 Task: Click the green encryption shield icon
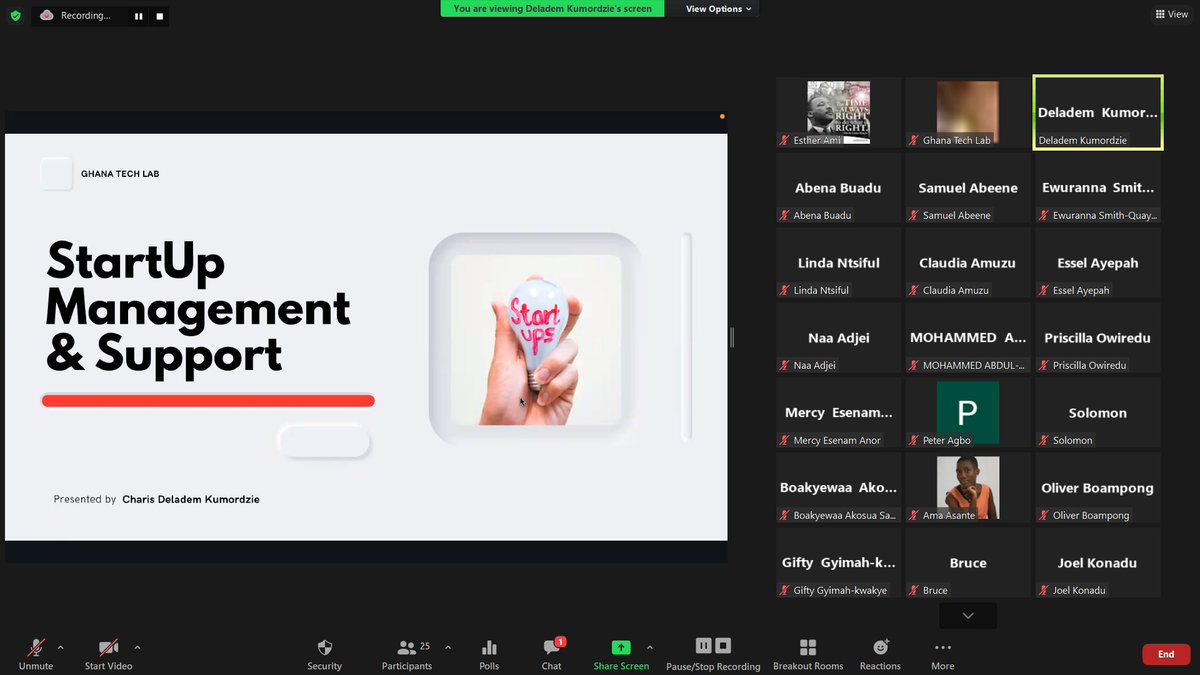tap(15, 16)
